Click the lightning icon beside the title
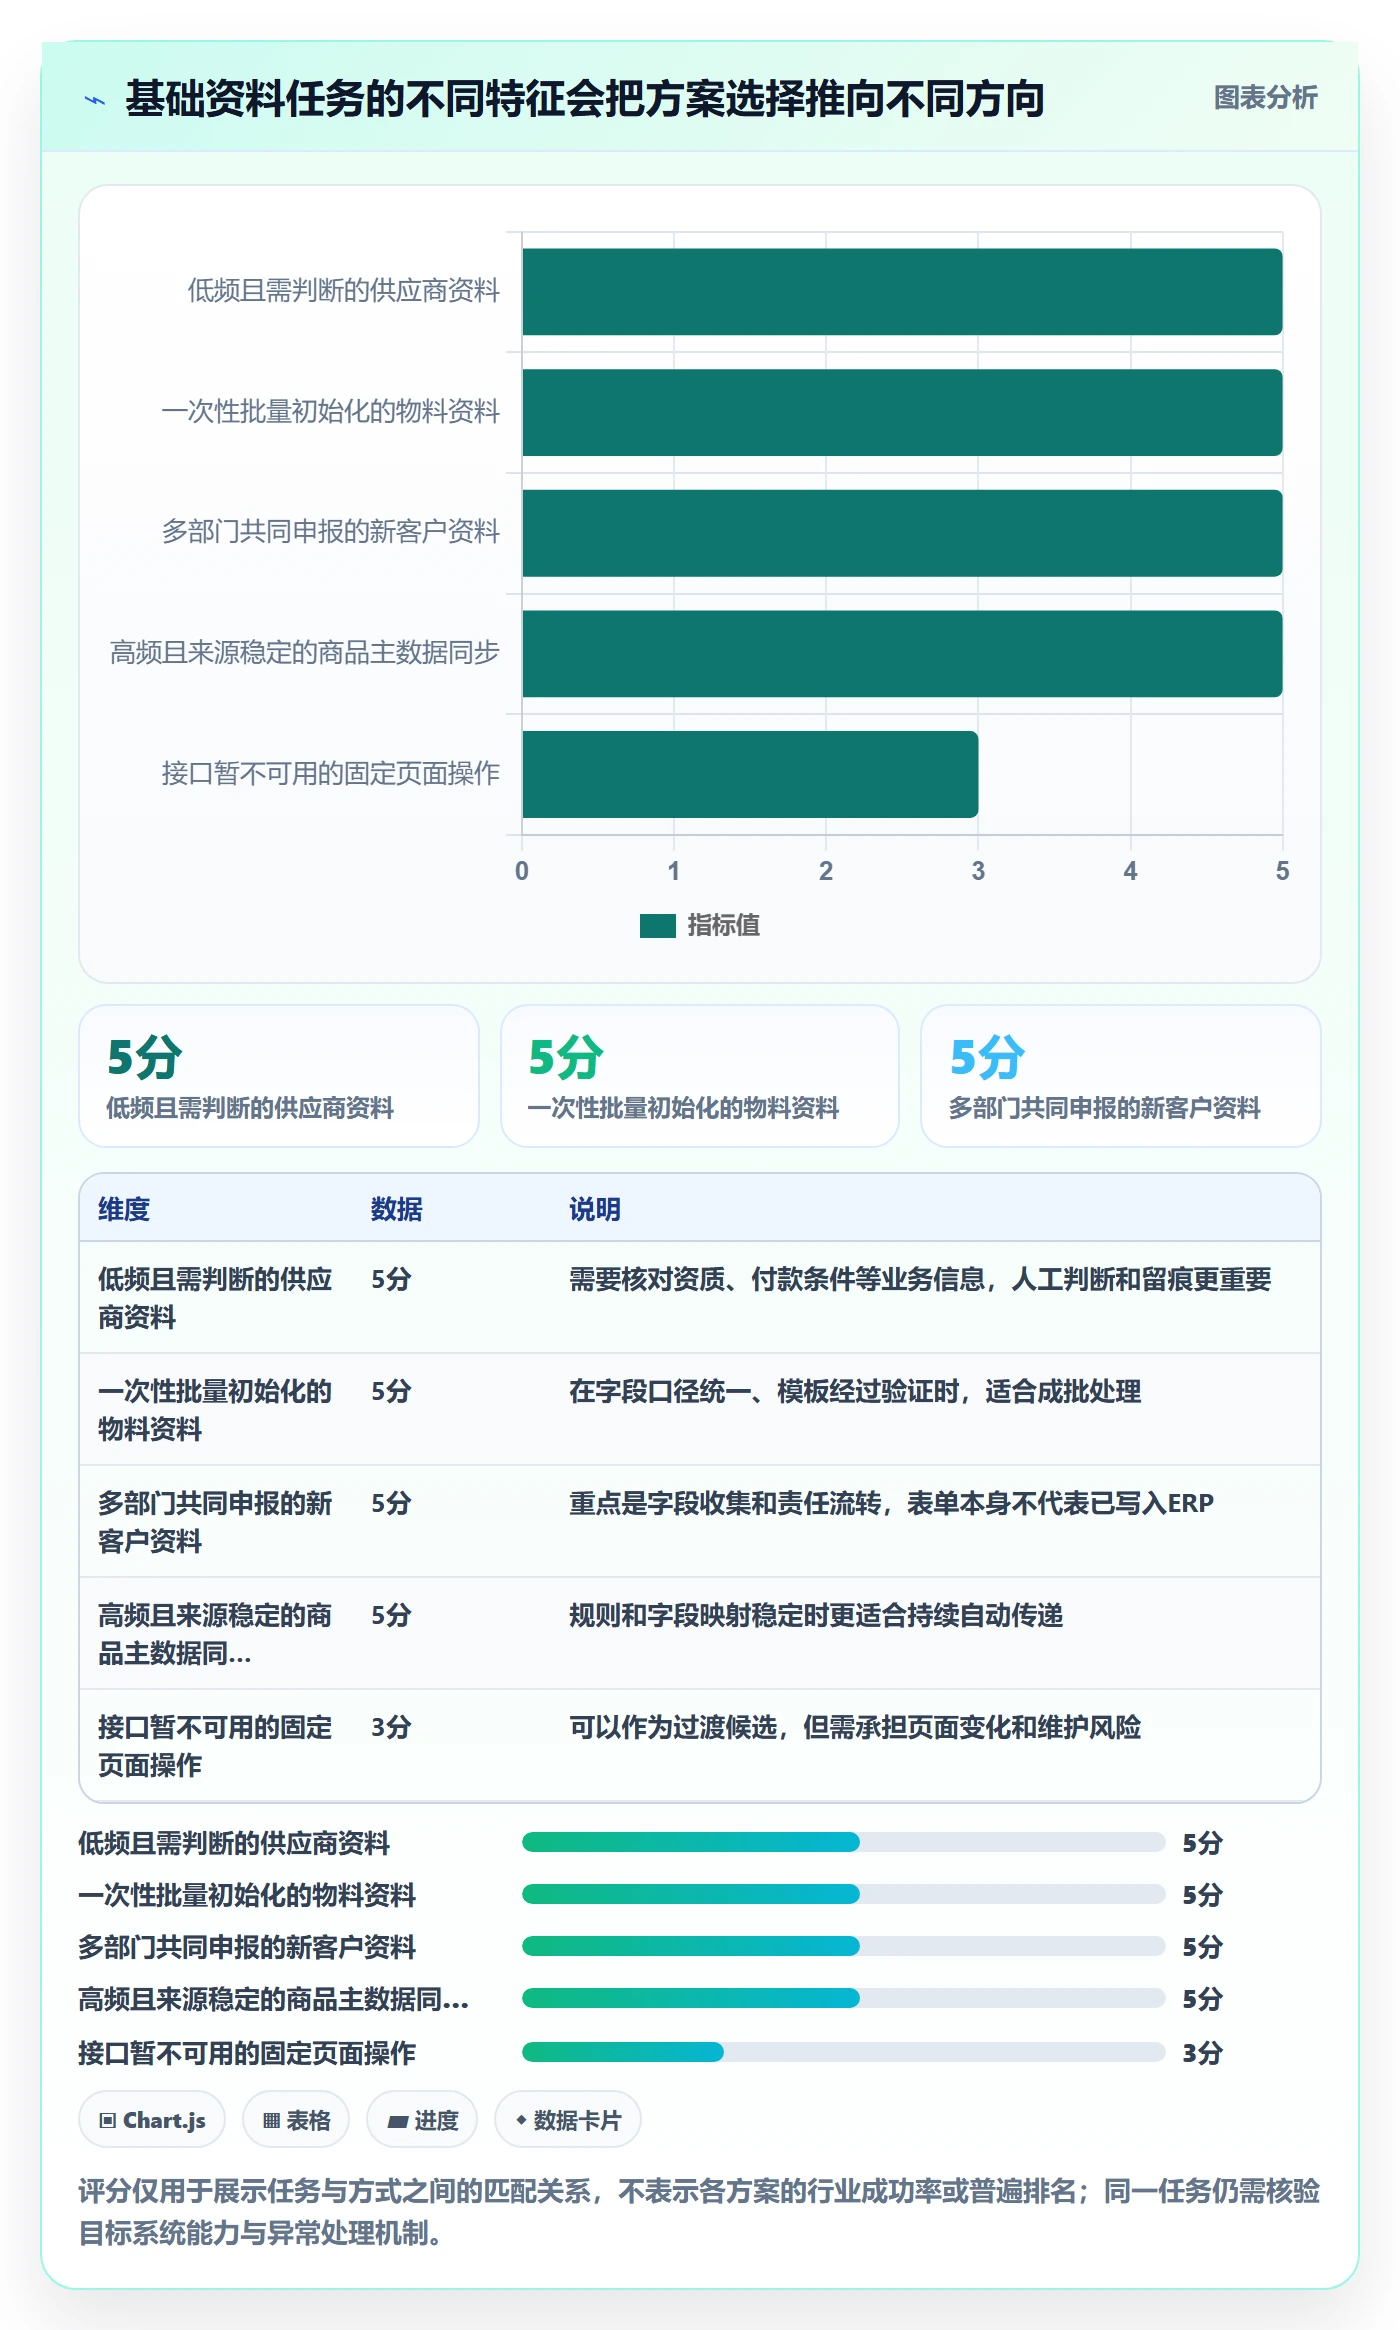Viewport: 1400px width, 2330px height. point(95,100)
